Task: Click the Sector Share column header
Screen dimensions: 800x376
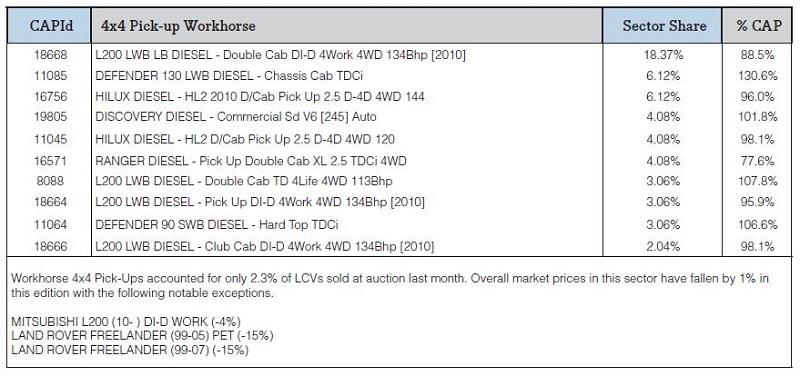Action: 662,26
